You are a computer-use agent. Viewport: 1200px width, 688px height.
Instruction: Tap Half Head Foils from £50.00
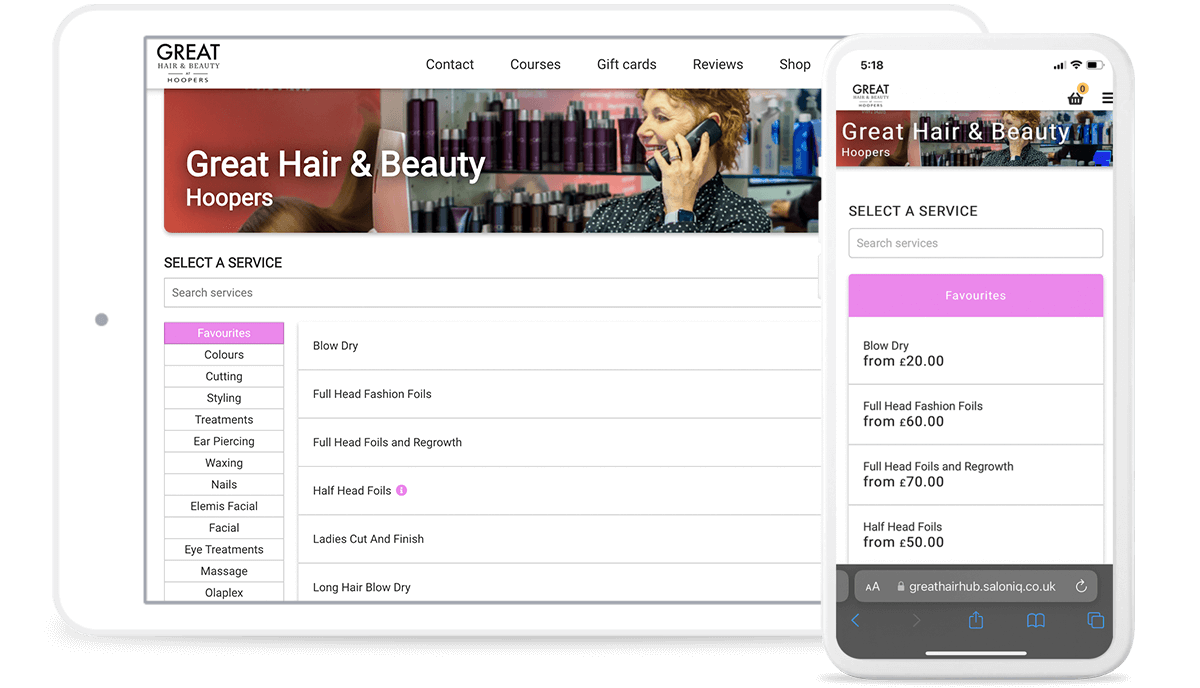click(976, 534)
